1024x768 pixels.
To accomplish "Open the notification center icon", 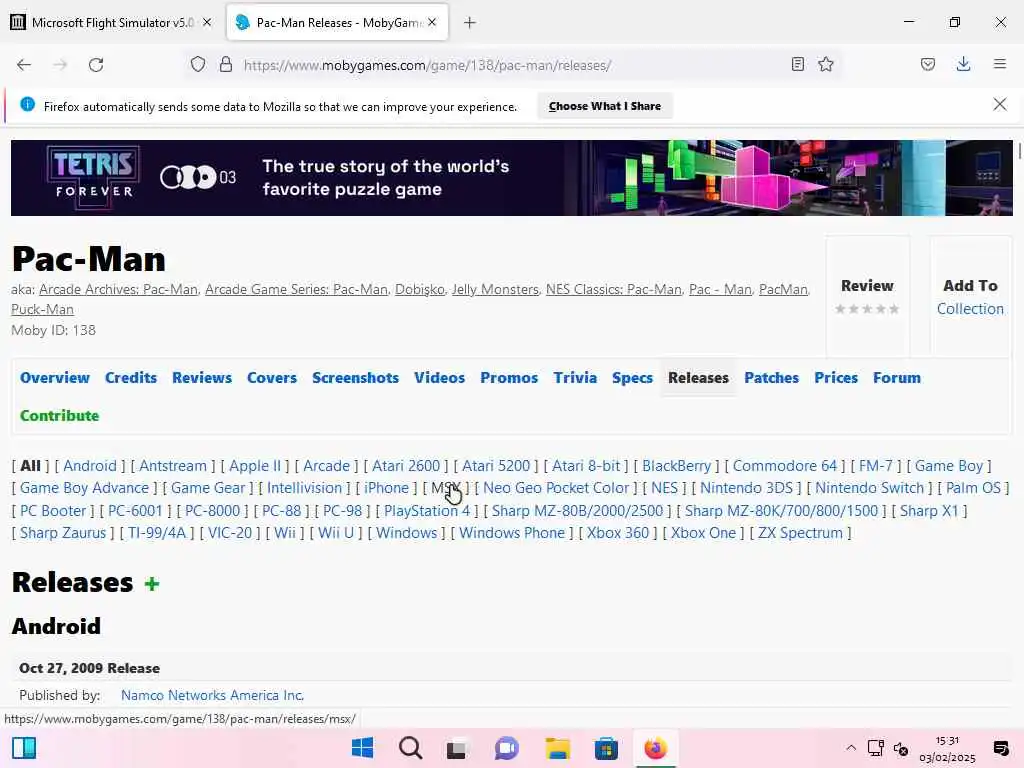I will (x=1000, y=748).
